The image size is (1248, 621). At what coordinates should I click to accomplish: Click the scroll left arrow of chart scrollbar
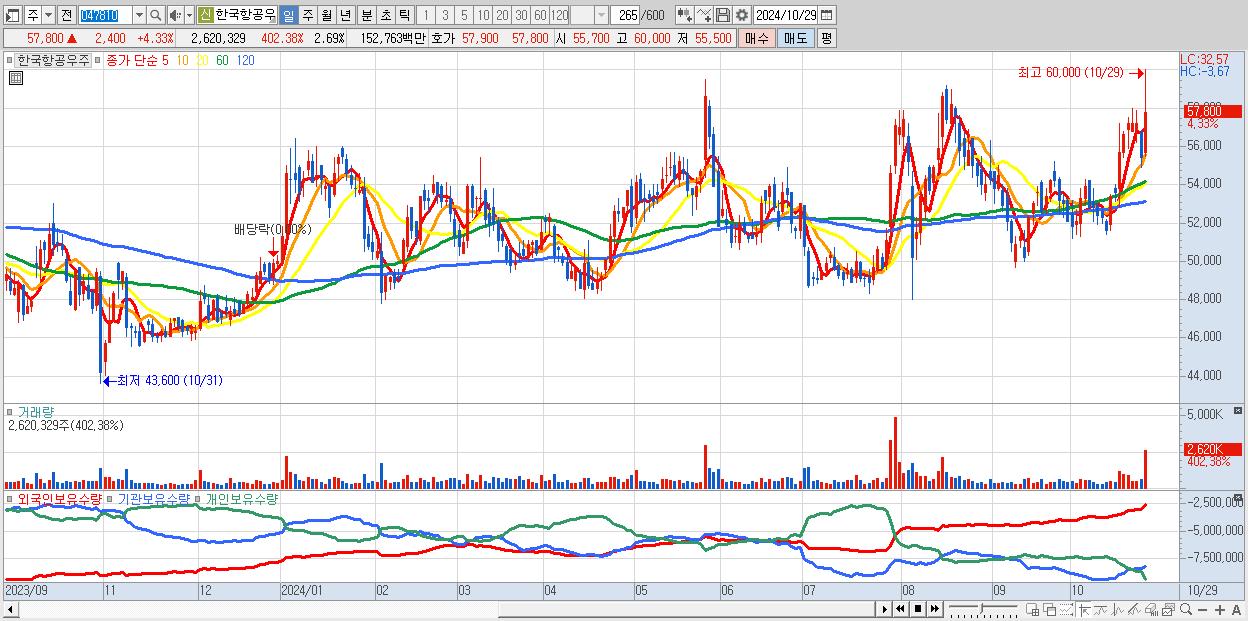coord(9,609)
